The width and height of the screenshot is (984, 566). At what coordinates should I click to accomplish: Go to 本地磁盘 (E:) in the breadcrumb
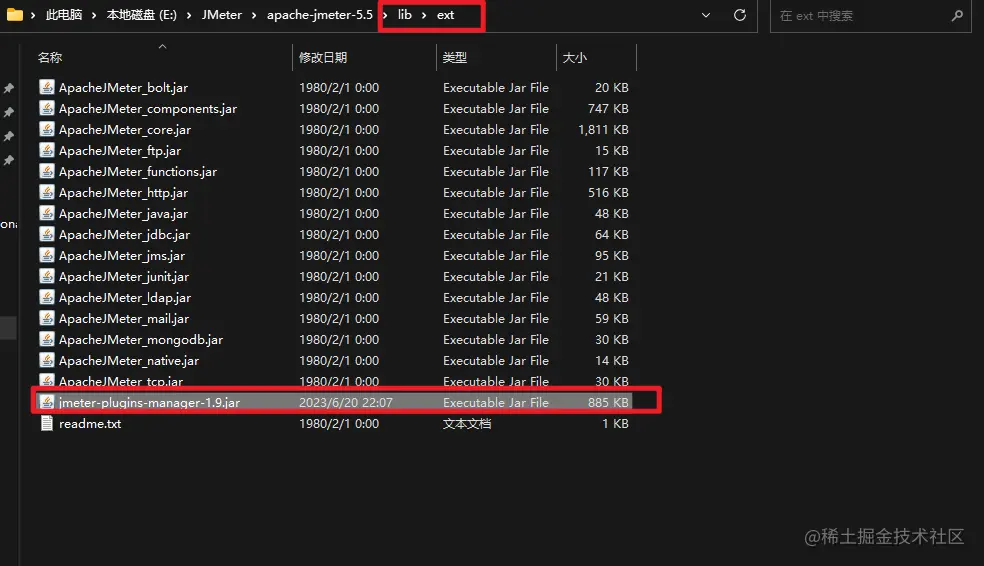pyautogui.click(x=142, y=15)
